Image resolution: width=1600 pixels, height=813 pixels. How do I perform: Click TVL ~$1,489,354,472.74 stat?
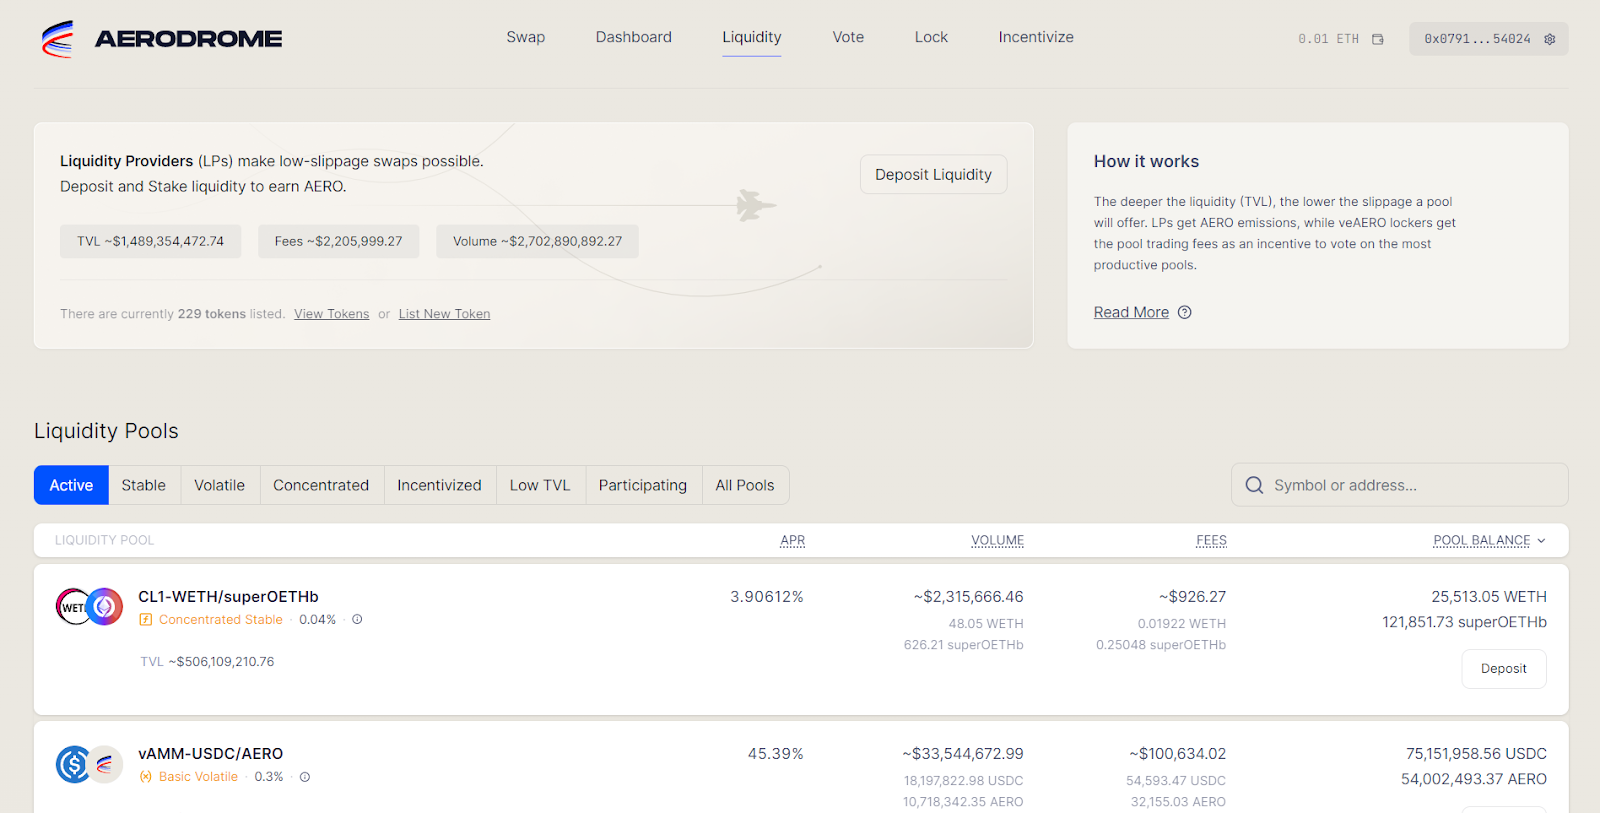tap(151, 241)
